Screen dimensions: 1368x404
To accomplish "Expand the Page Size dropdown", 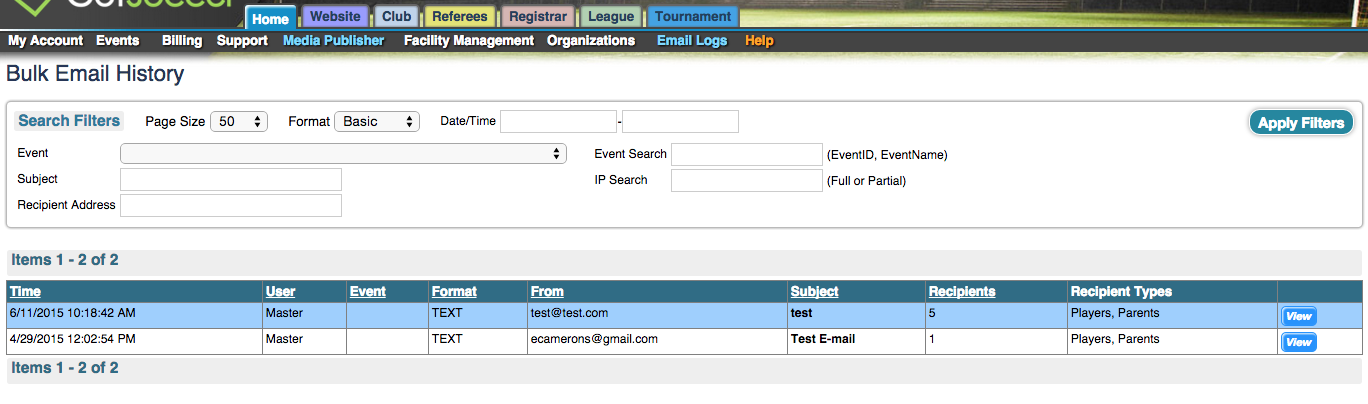I will 239,121.
